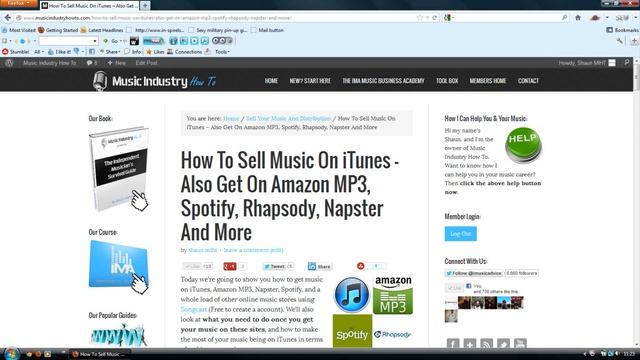Show StumbleUpon Likes star
The width and height of the screenshot is (640, 360).
coord(155,52)
